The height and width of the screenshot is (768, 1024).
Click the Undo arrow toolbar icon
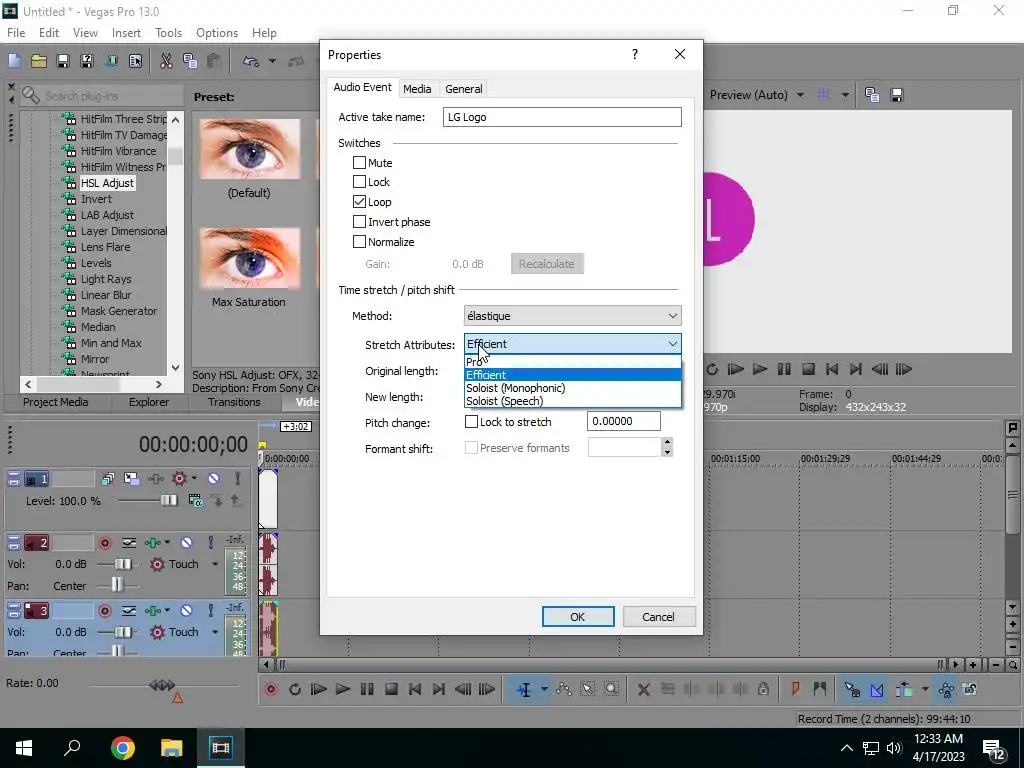(251, 61)
